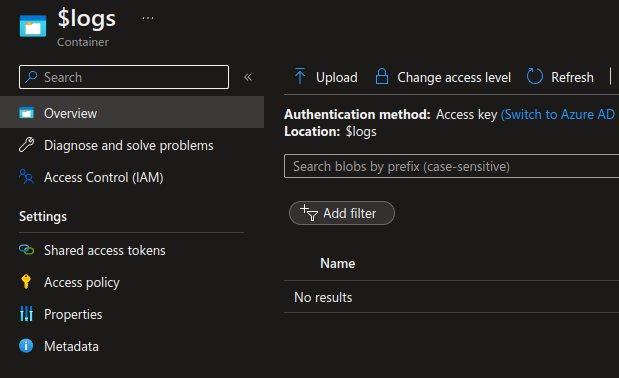
Task: Click the Properties sliders icon
Action: click(x=26, y=314)
